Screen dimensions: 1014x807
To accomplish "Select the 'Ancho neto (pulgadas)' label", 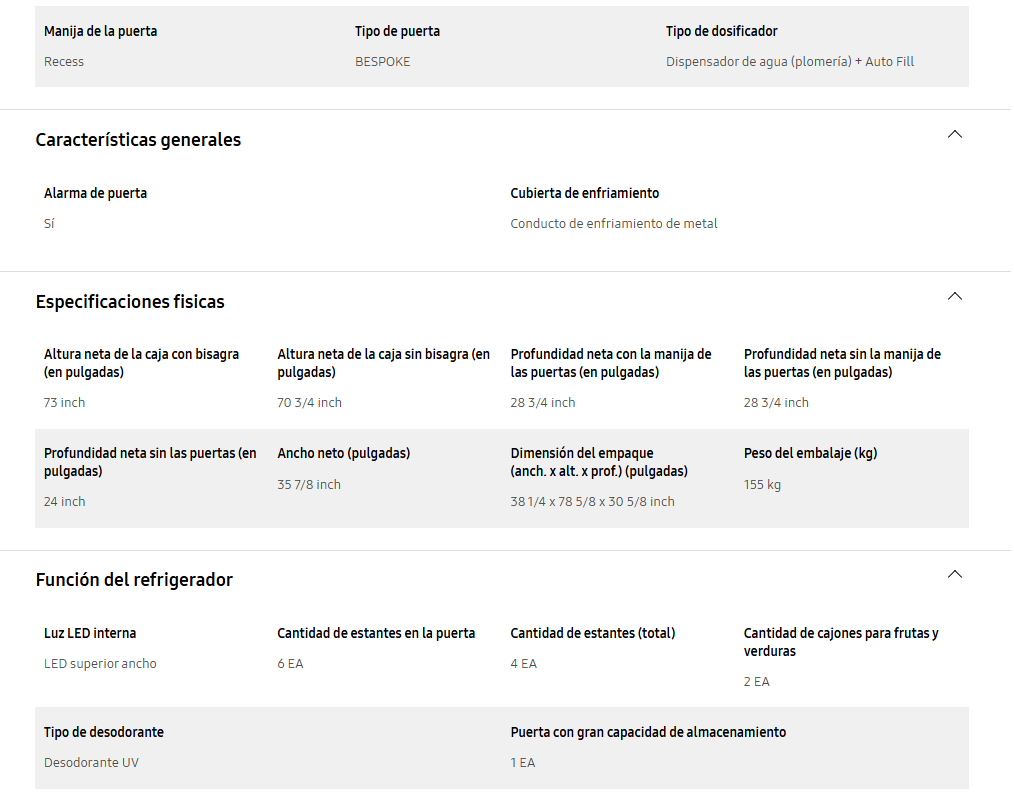I will tap(343, 453).
